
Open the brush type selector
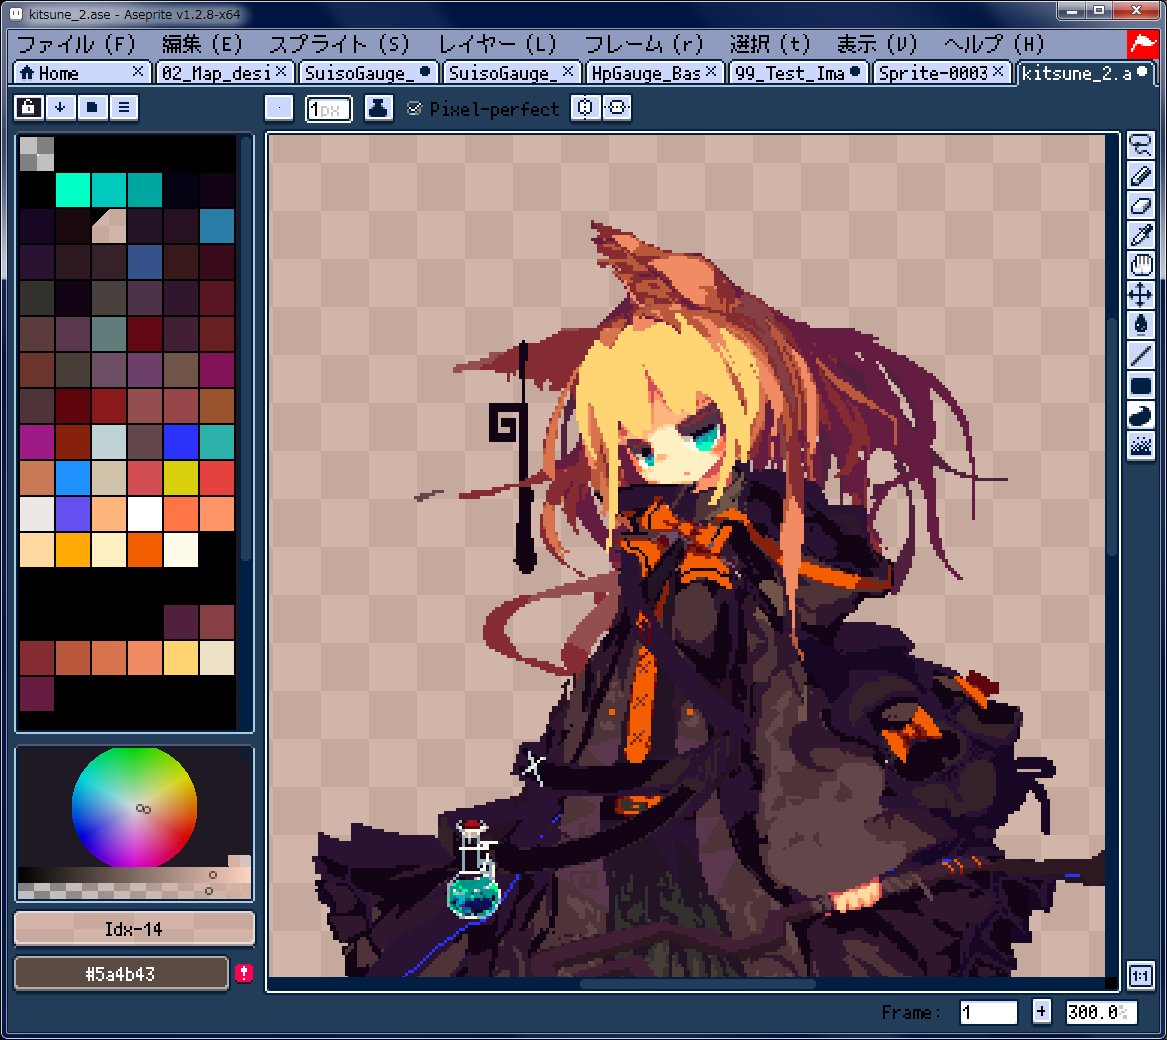pos(279,108)
